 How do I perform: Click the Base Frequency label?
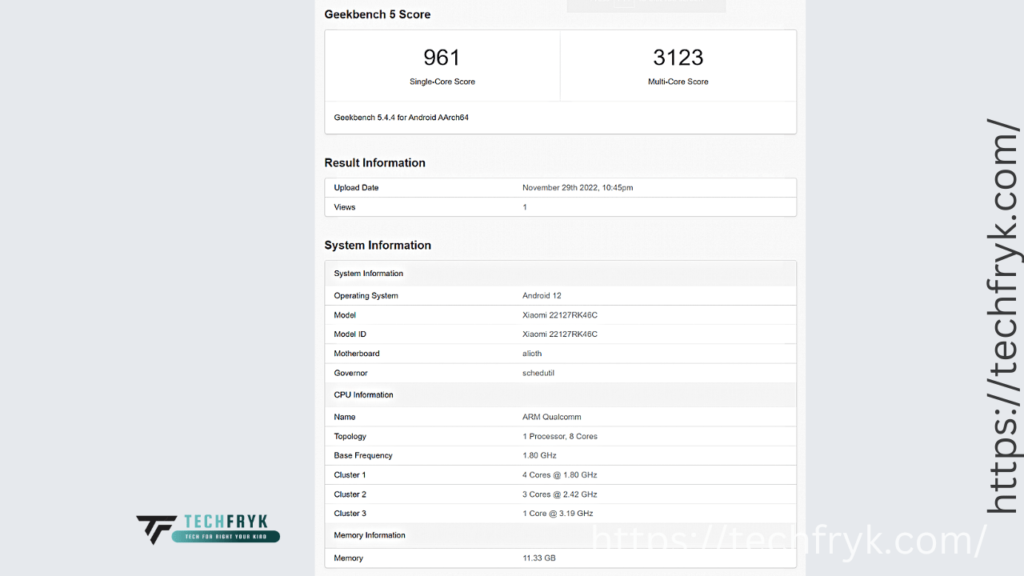pos(363,455)
